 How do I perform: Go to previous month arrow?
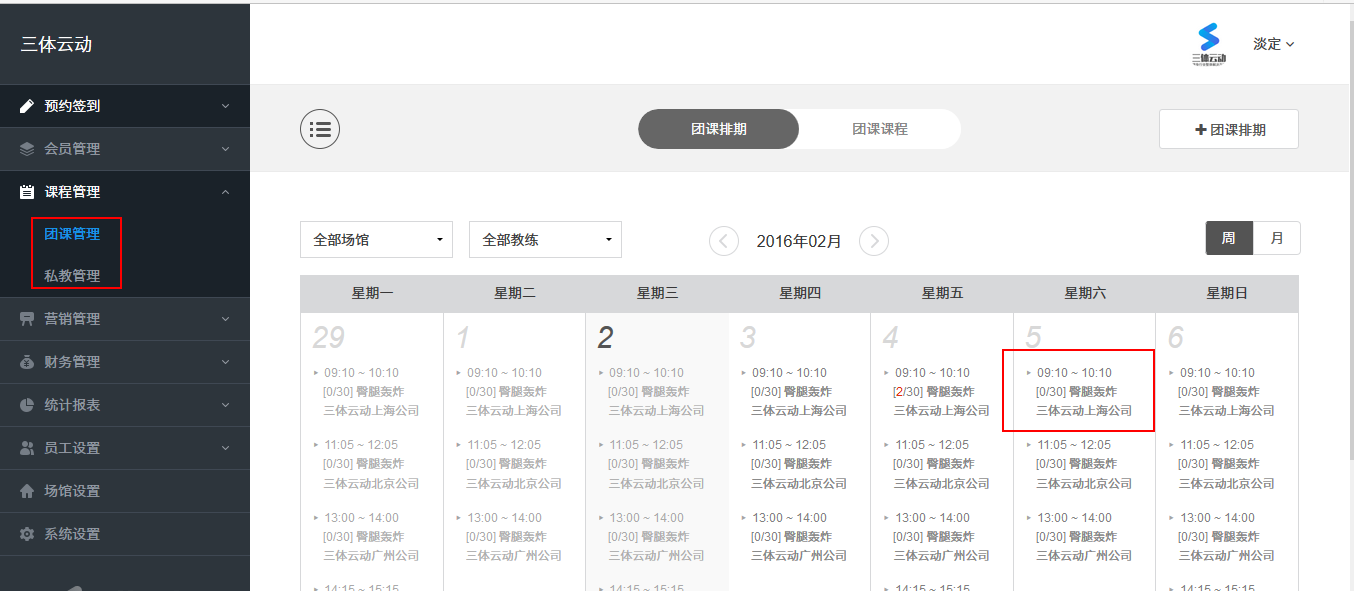724,241
